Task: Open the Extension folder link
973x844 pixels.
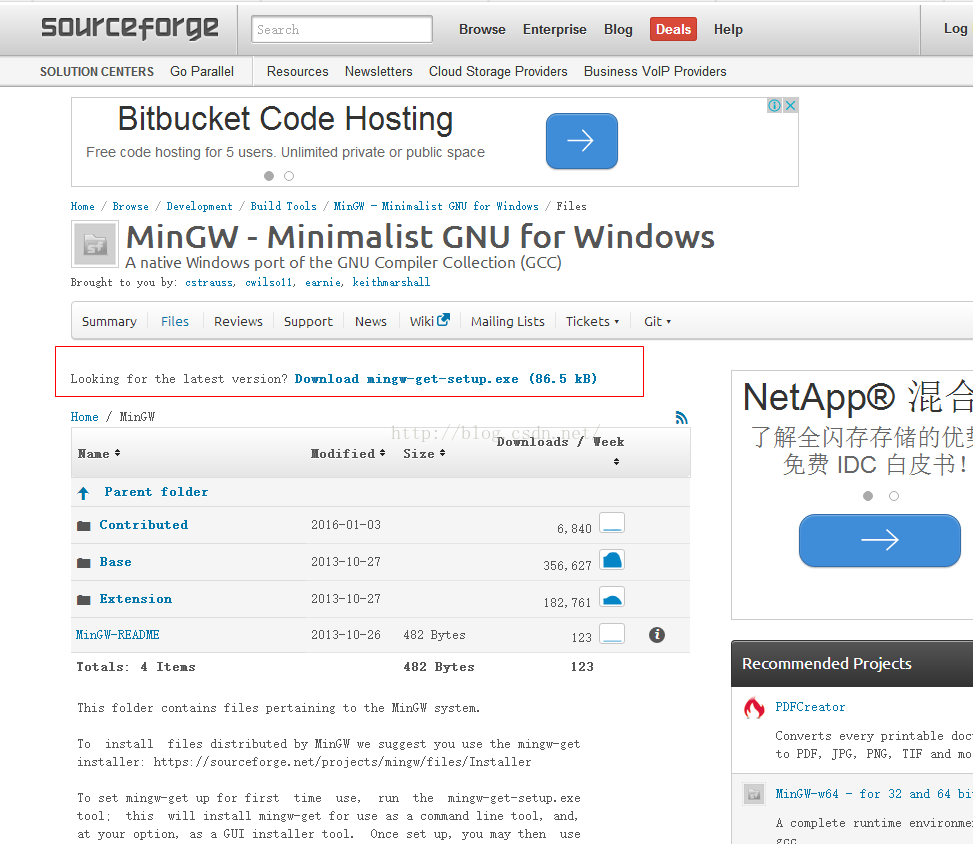Action: coord(136,599)
